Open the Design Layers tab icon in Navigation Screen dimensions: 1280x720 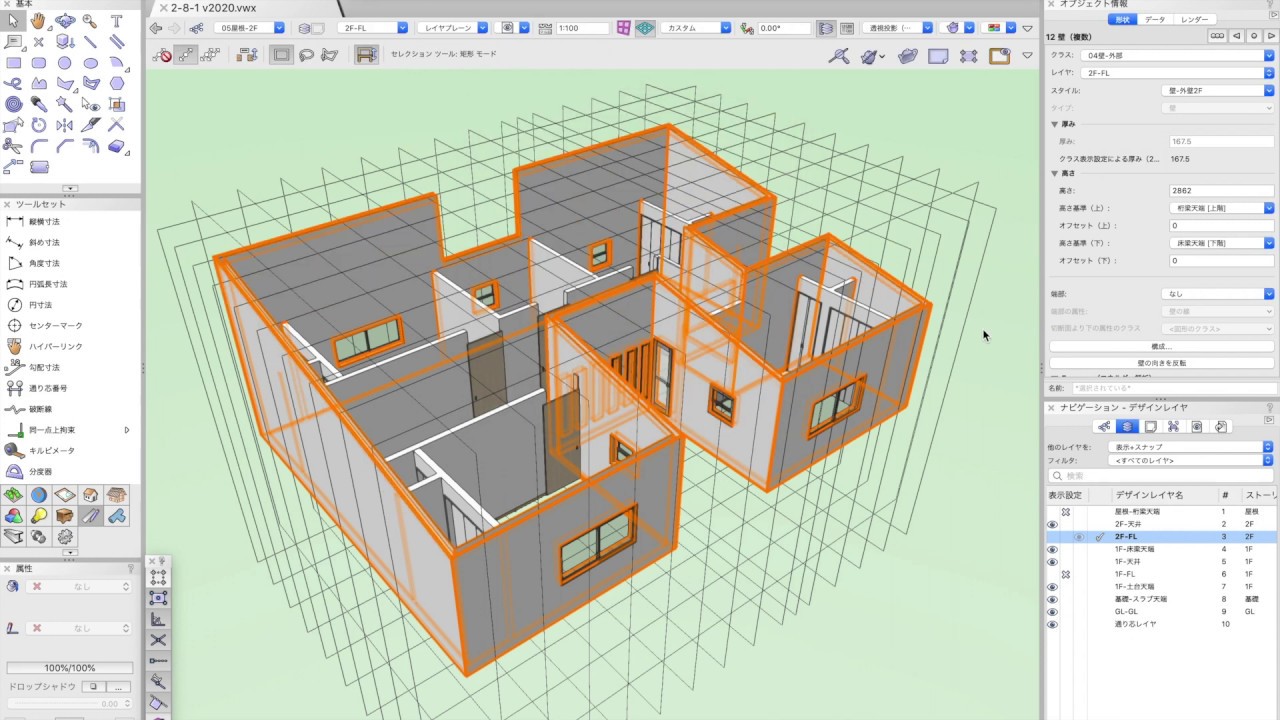(1128, 427)
